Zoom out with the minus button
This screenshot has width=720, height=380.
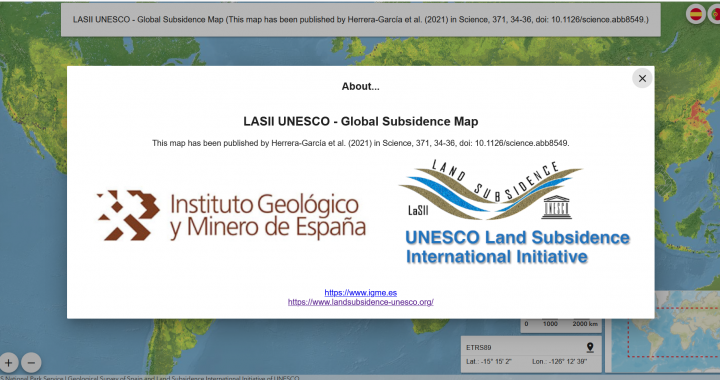31,363
